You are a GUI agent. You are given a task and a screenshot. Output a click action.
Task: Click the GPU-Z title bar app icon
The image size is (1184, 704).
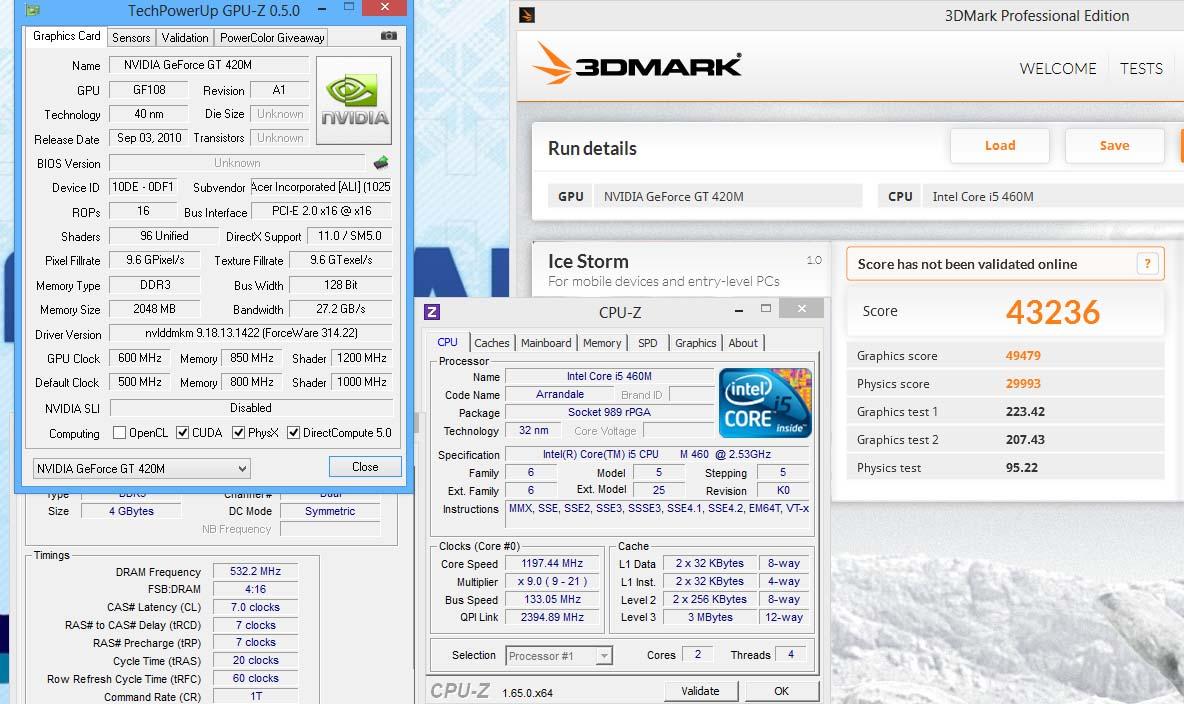pos(32,10)
